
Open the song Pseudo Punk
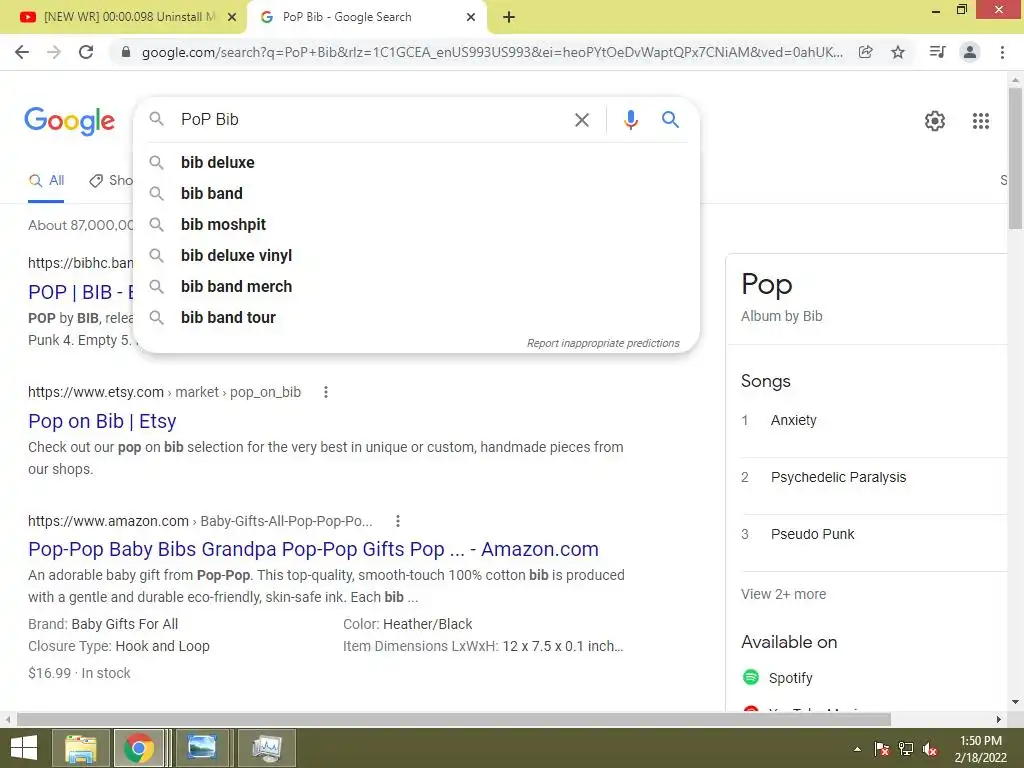click(x=812, y=534)
